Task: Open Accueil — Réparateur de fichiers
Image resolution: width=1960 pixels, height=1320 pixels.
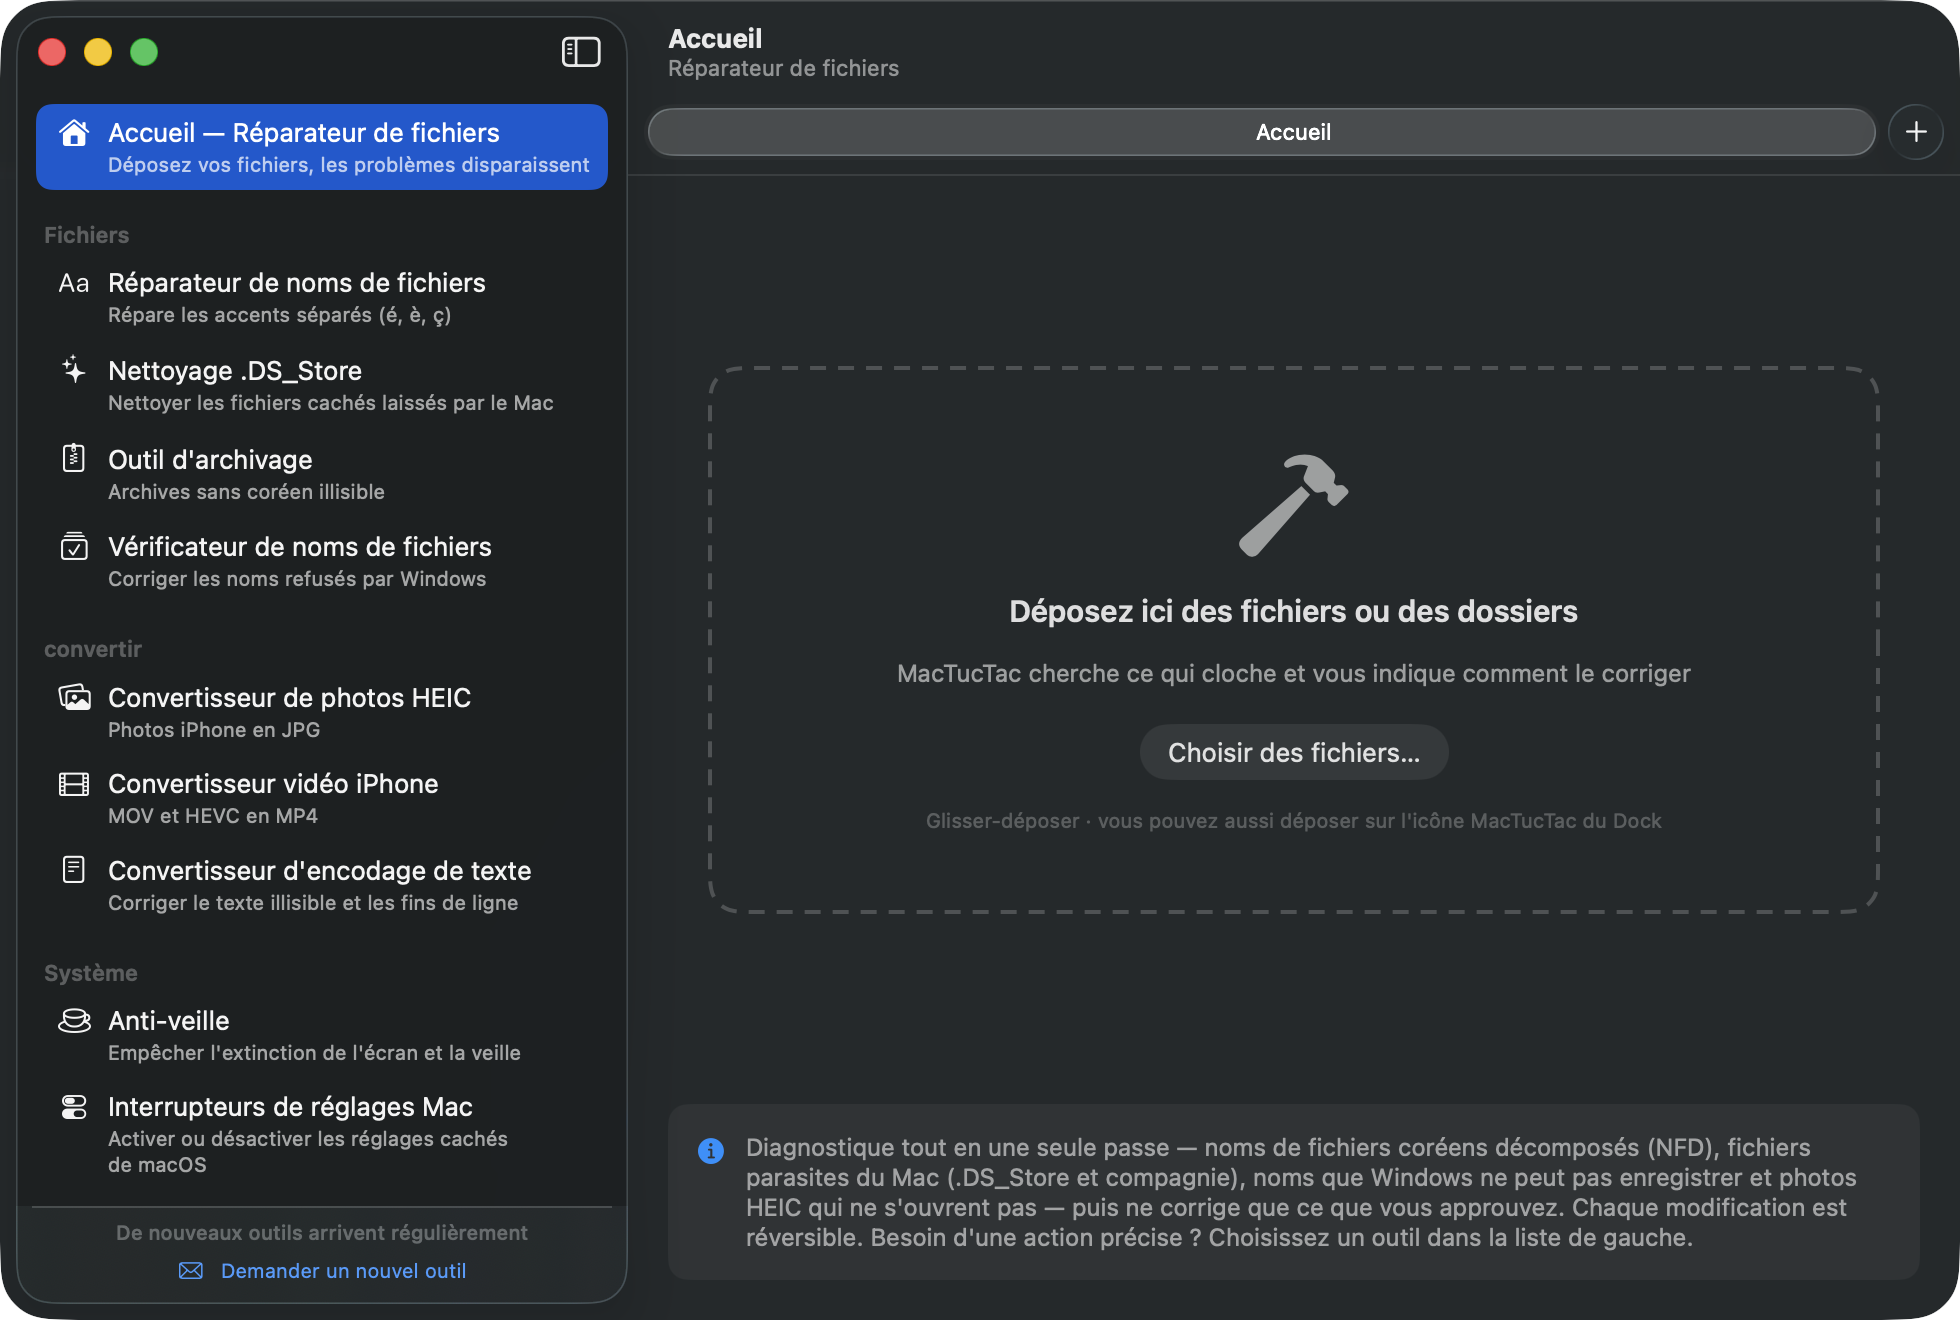Action: coord(322,147)
